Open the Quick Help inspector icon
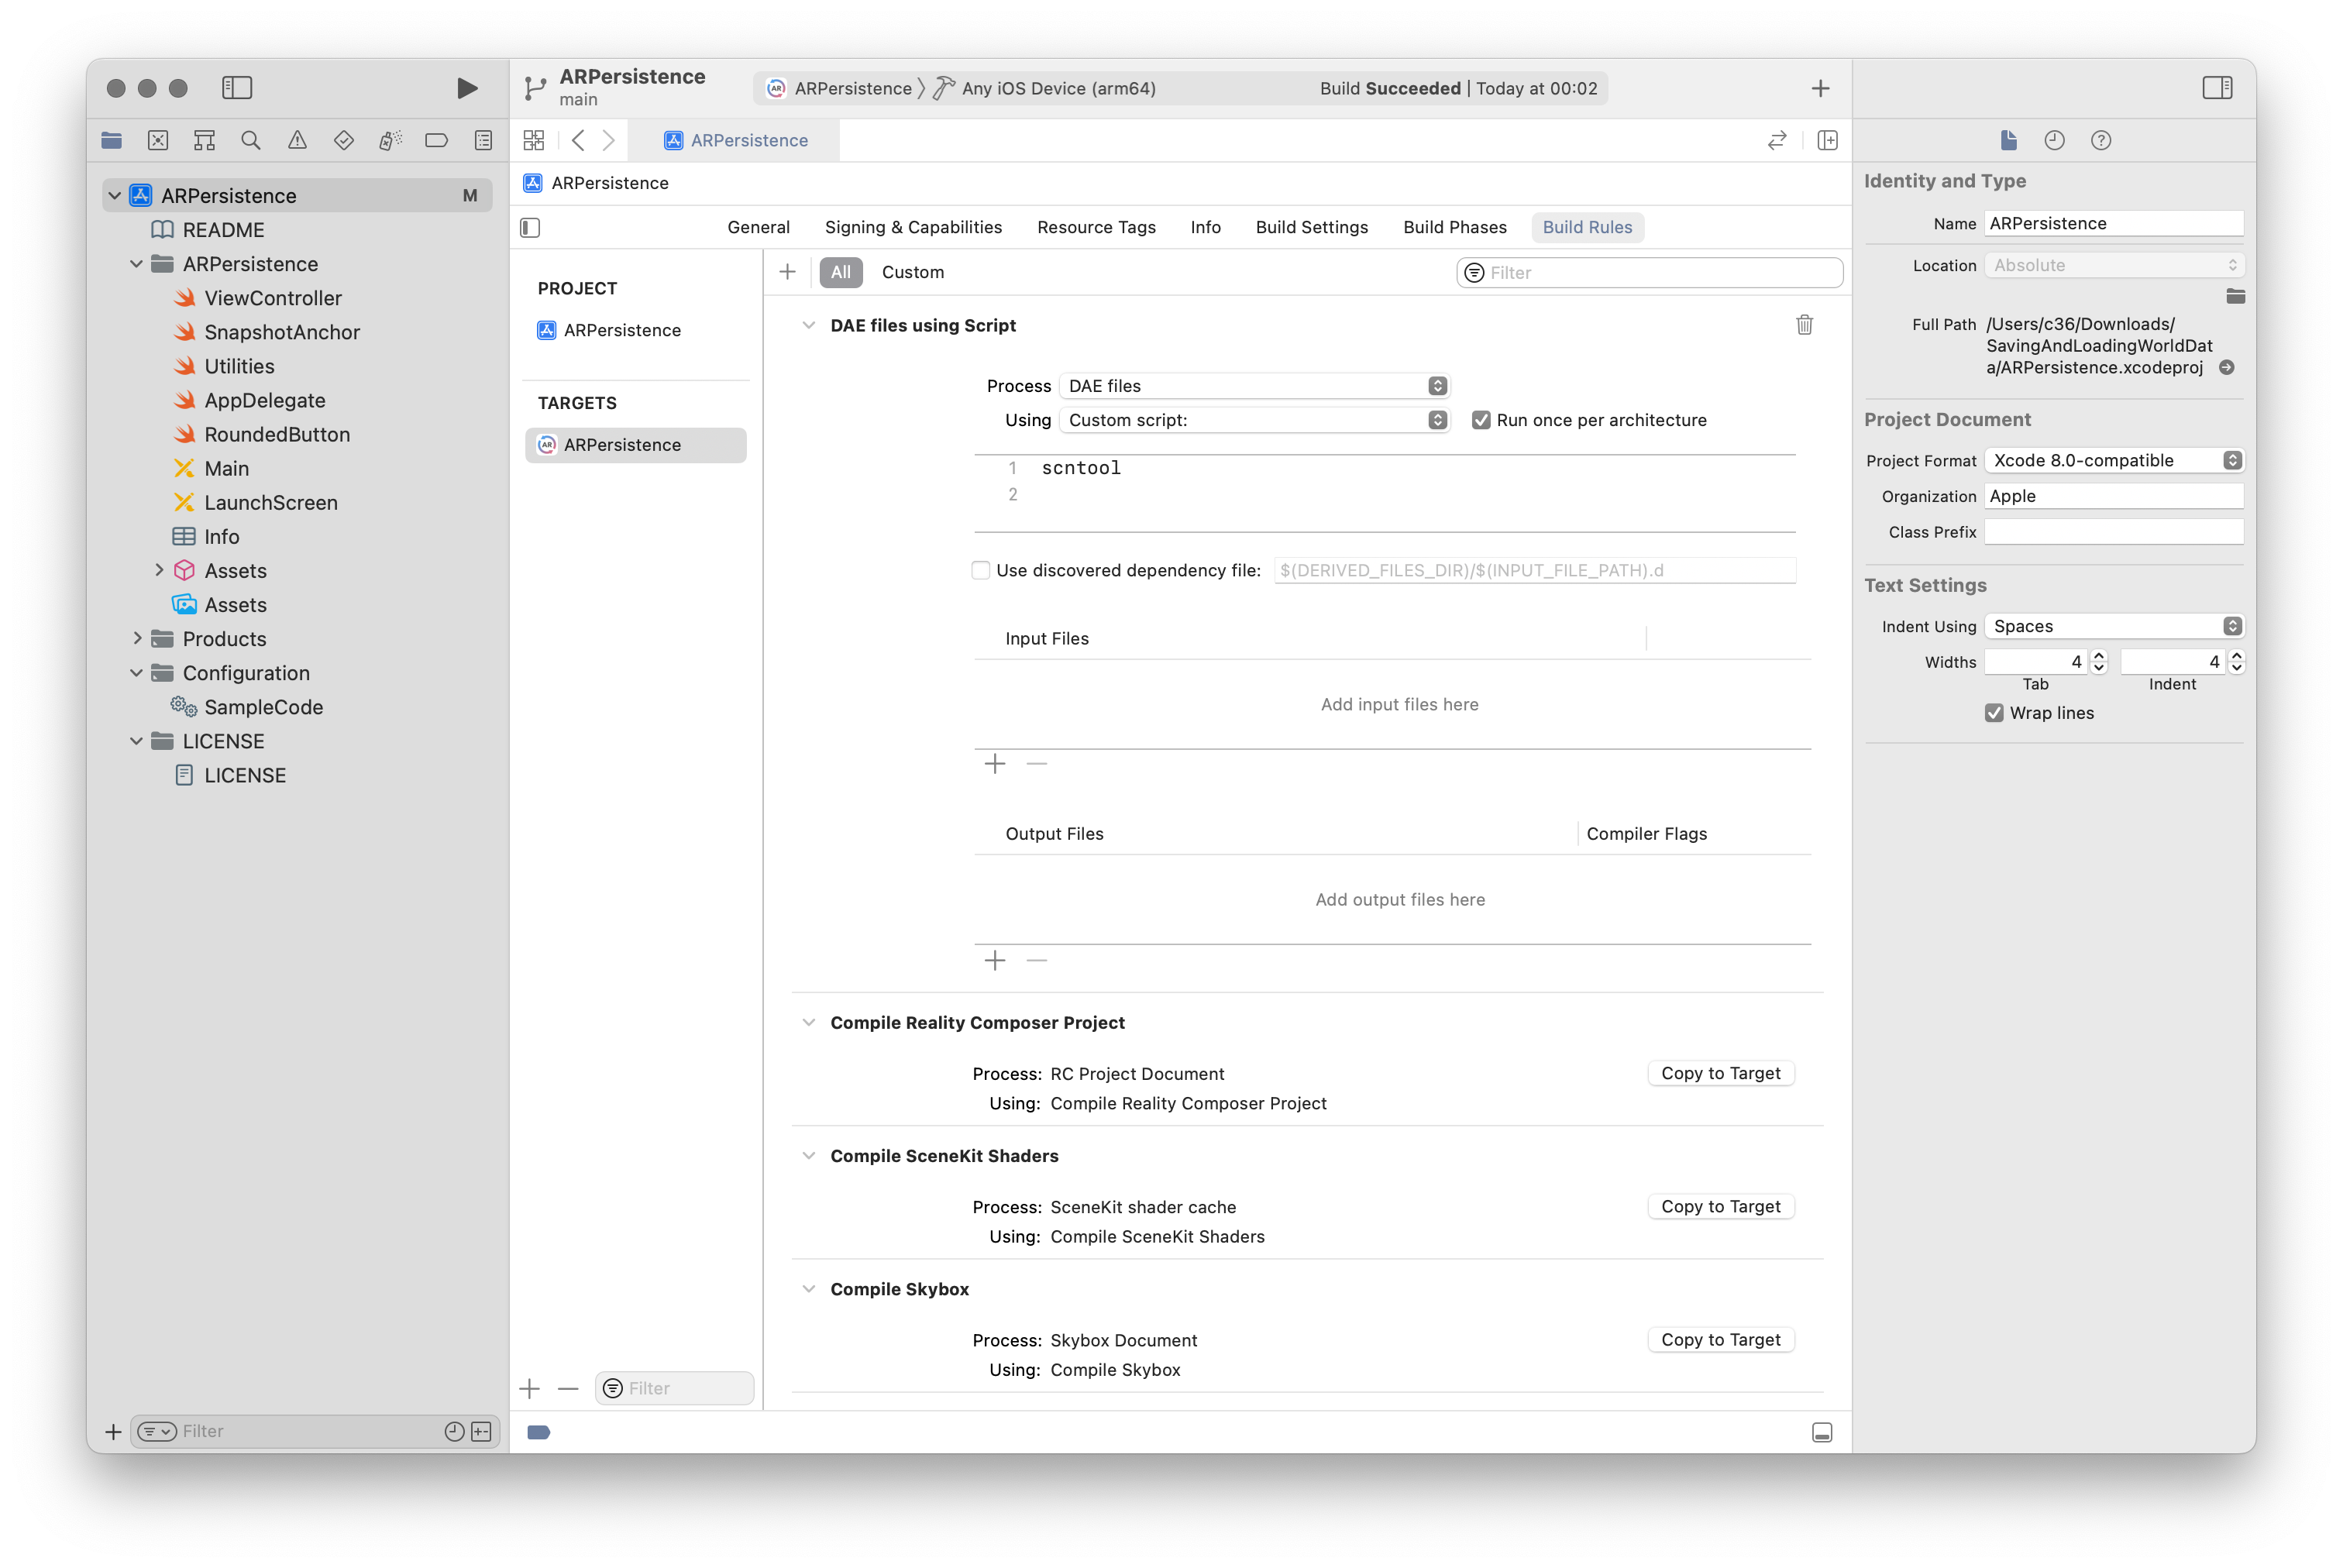This screenshot has height=1568, width=2343. click(x=2101, y=140)
